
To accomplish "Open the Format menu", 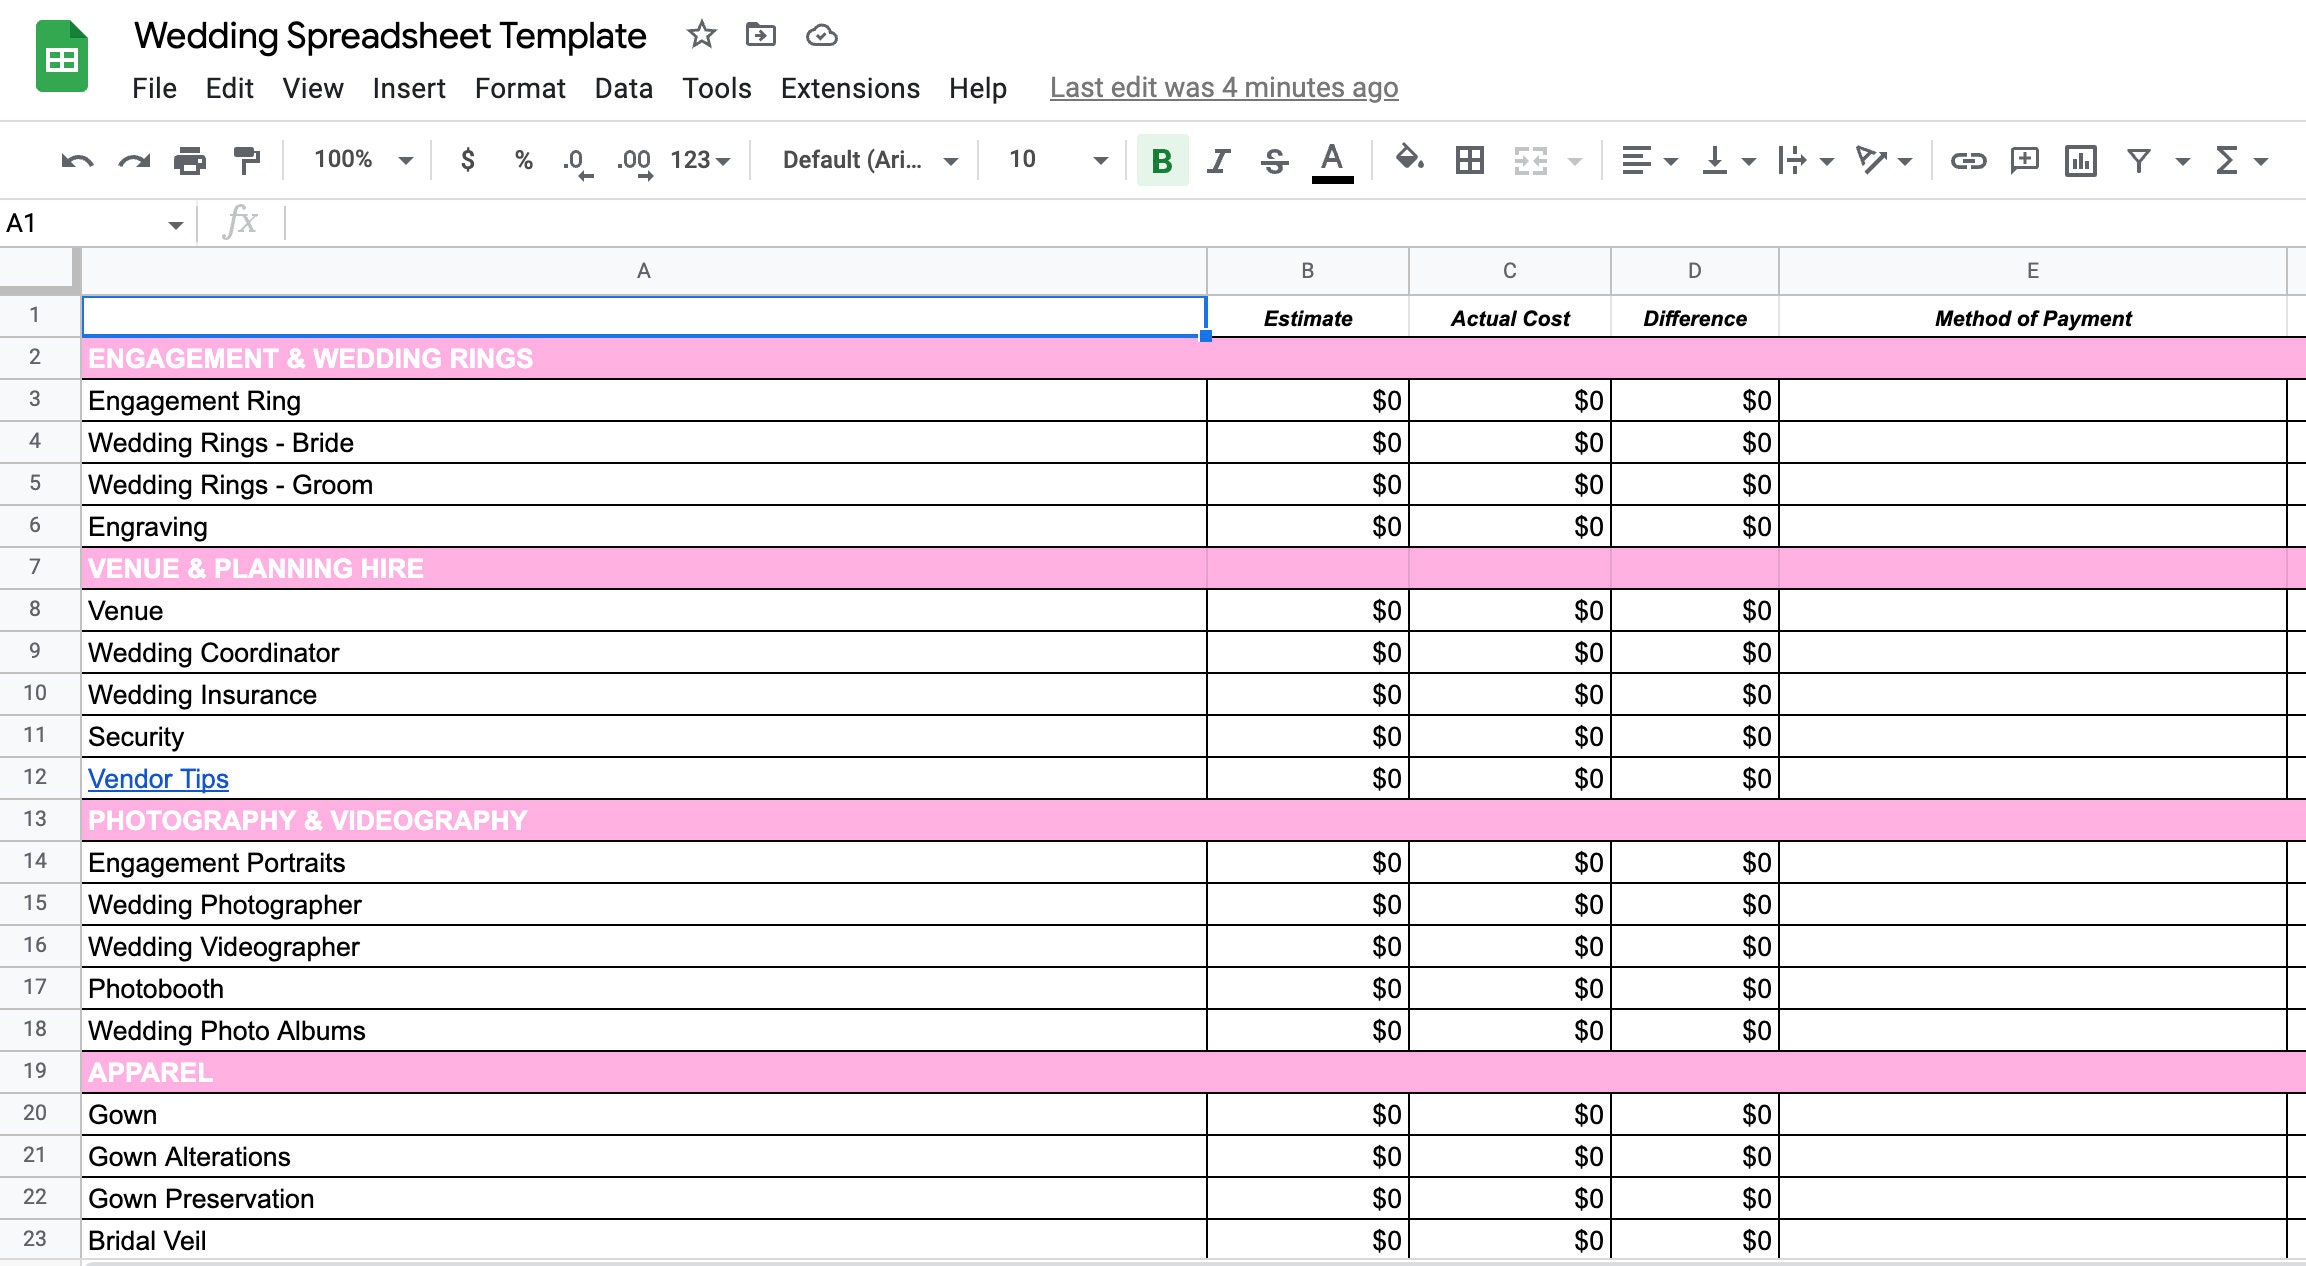I will tap(520, 88).
